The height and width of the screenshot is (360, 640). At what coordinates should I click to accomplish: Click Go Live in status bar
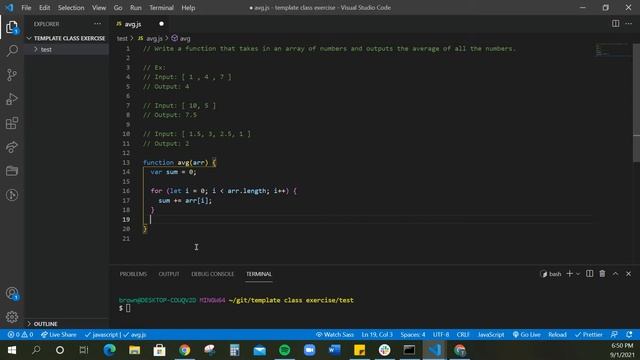(527, 335)
